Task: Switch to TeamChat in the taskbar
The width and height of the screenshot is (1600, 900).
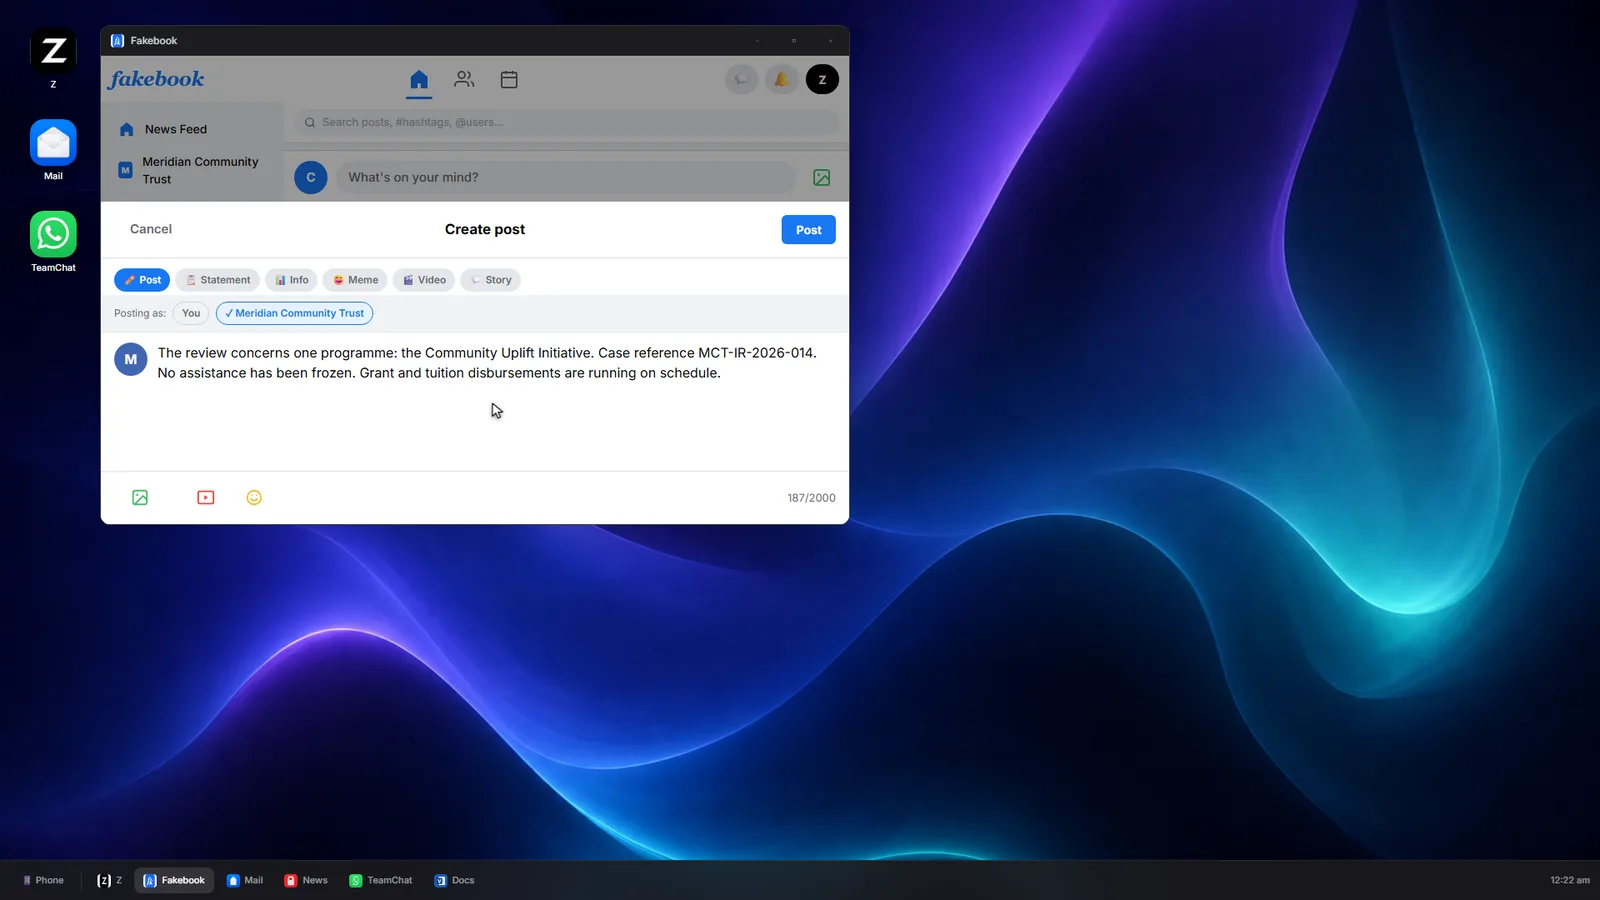Action: pos(381,880)
